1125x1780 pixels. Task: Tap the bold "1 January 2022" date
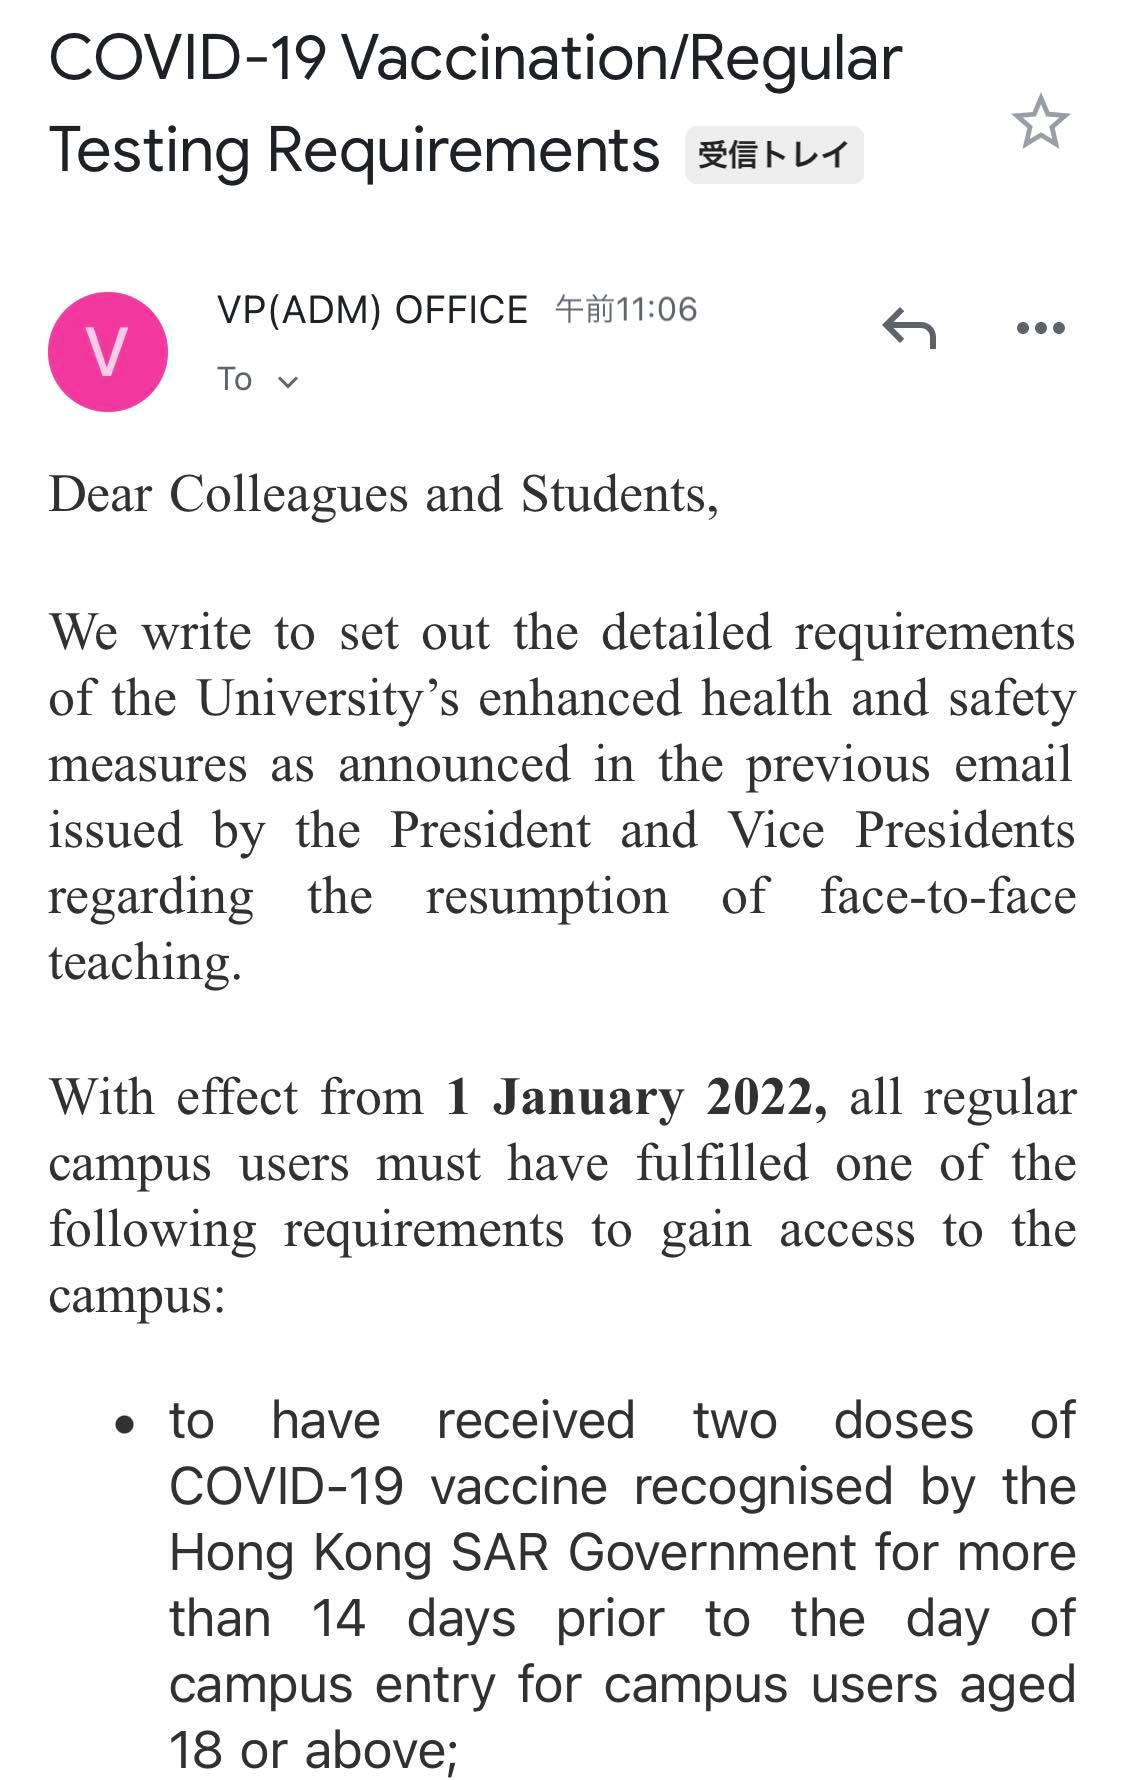coord(636,1097)
